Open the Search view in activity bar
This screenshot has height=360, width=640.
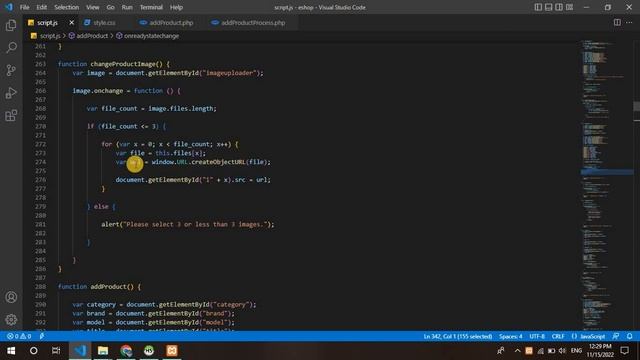11,47
